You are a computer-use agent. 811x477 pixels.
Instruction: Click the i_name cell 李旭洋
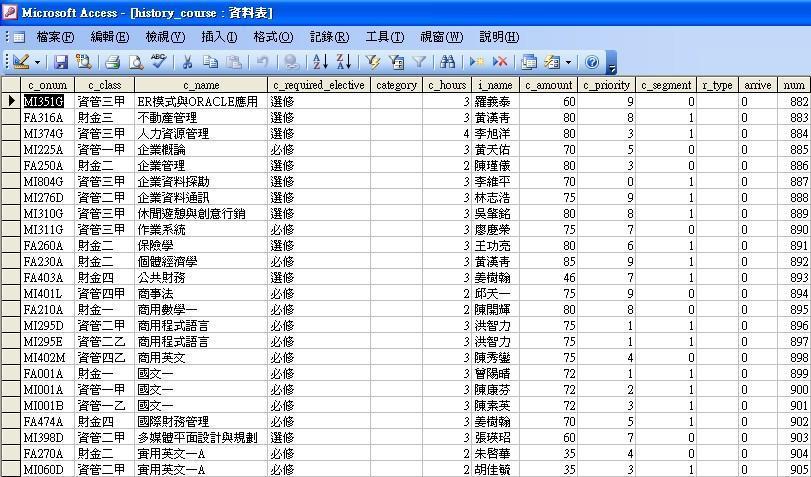494,134
